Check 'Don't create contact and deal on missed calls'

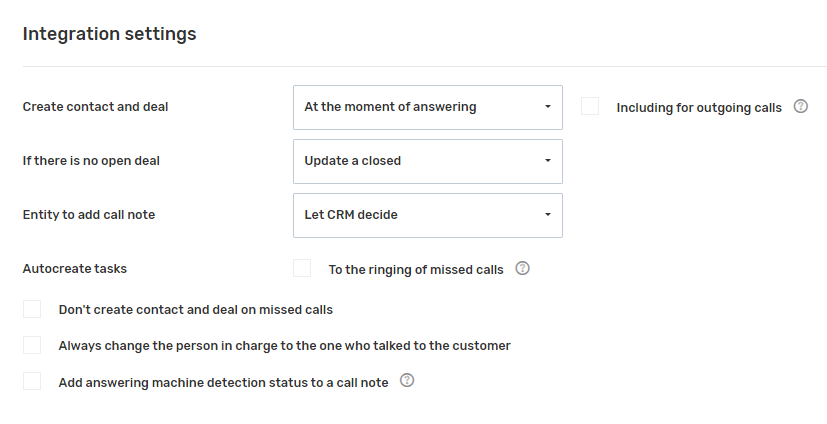(x=32, y=309)
